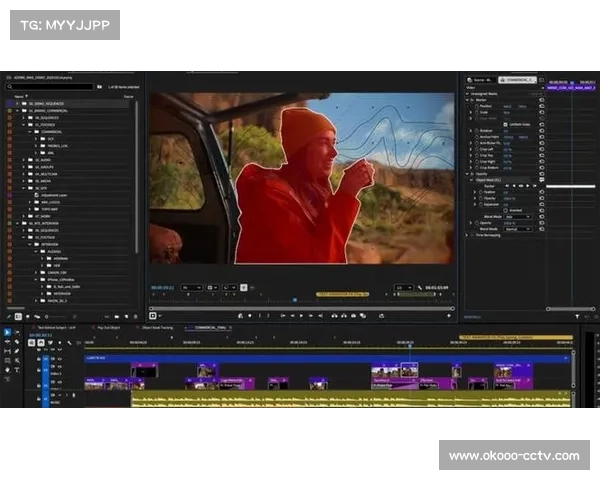Screen dimensions: 600x480
Task: Collapse the 06_GFX bin
Action: click(x=24, y=188)
